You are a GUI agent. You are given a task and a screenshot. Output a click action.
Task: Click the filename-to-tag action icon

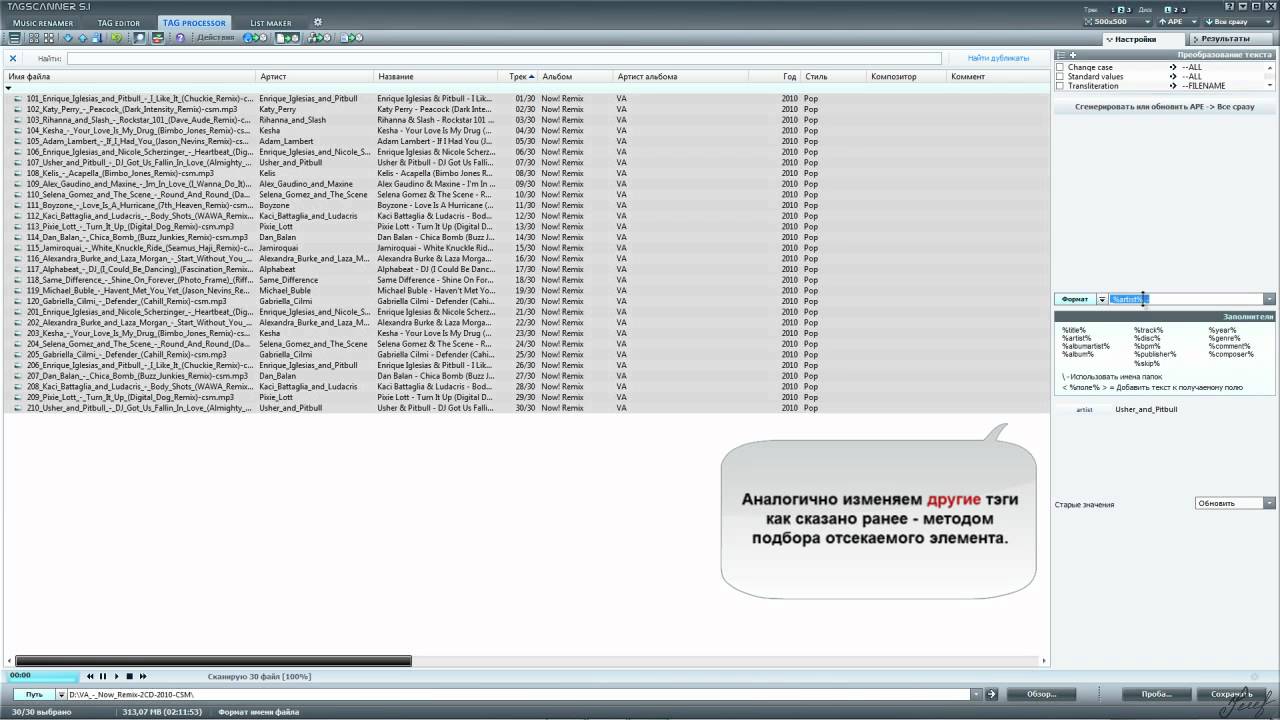pos(287,38)
